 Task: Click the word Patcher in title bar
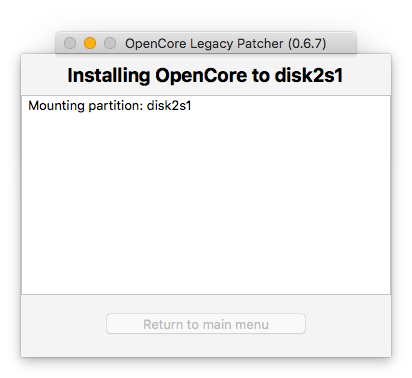click(x=260, y=44)
